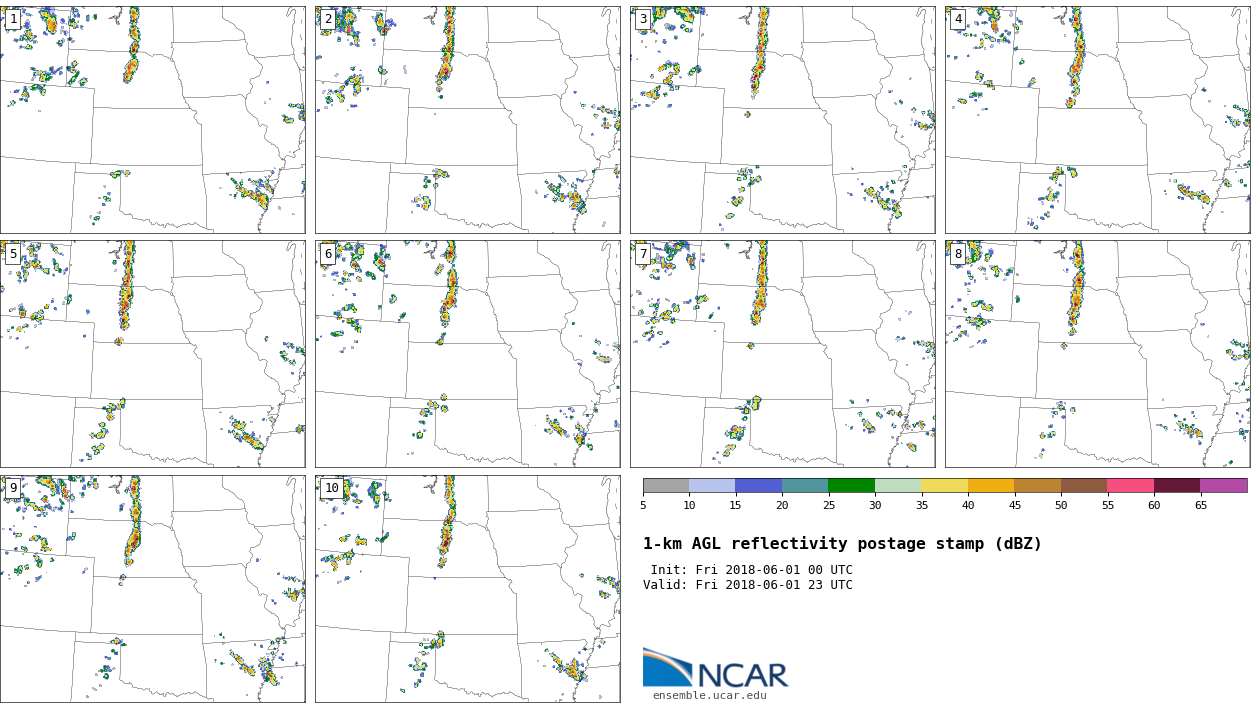
Task: Pick the member 7 reflectivity map
Action: click(x=782, y=354)
